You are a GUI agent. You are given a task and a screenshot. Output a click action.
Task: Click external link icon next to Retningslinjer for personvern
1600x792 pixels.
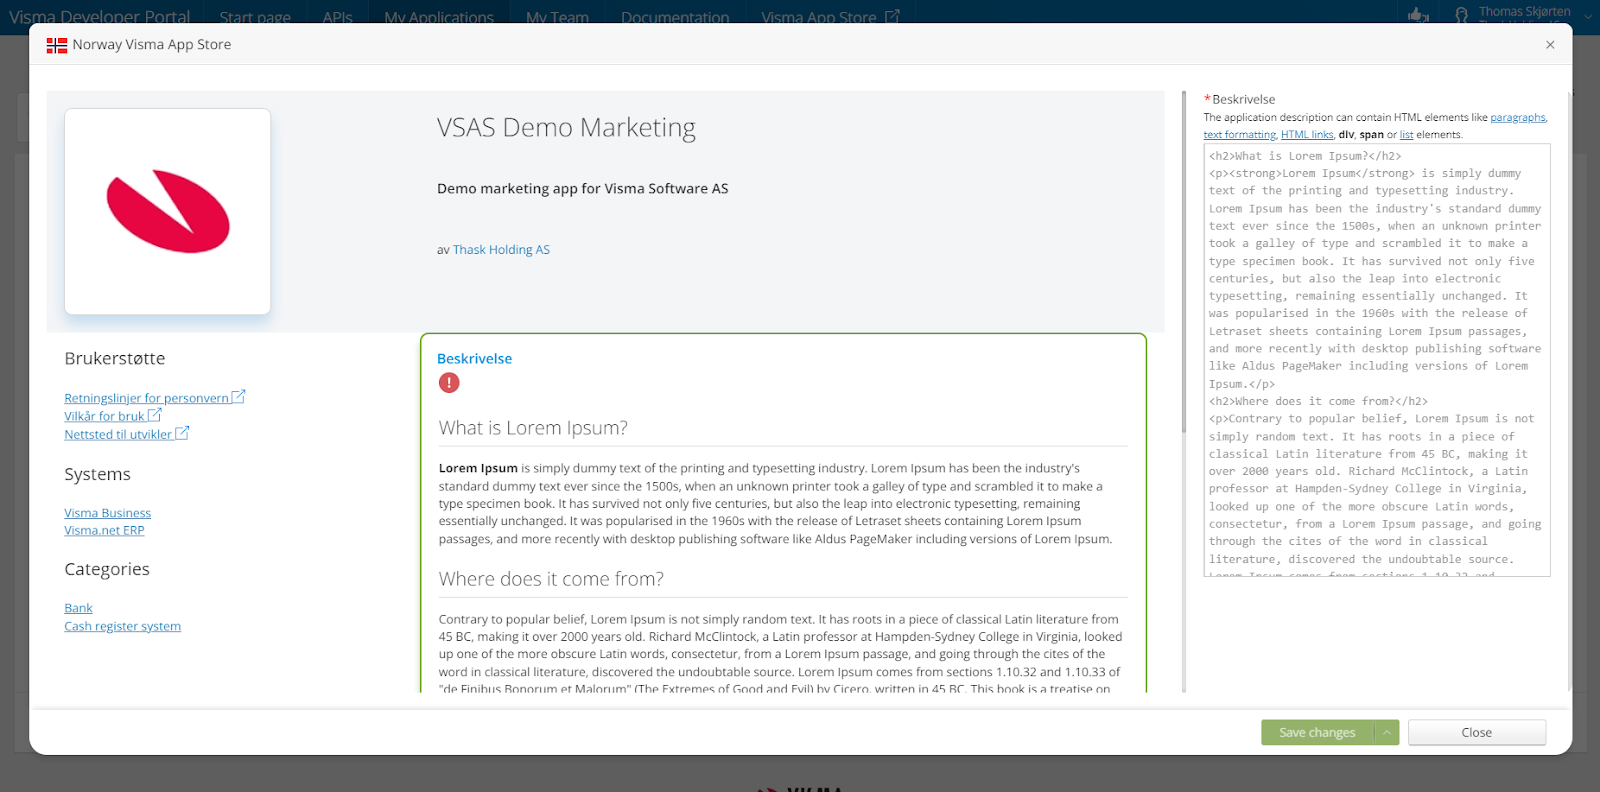pos(238,396)
